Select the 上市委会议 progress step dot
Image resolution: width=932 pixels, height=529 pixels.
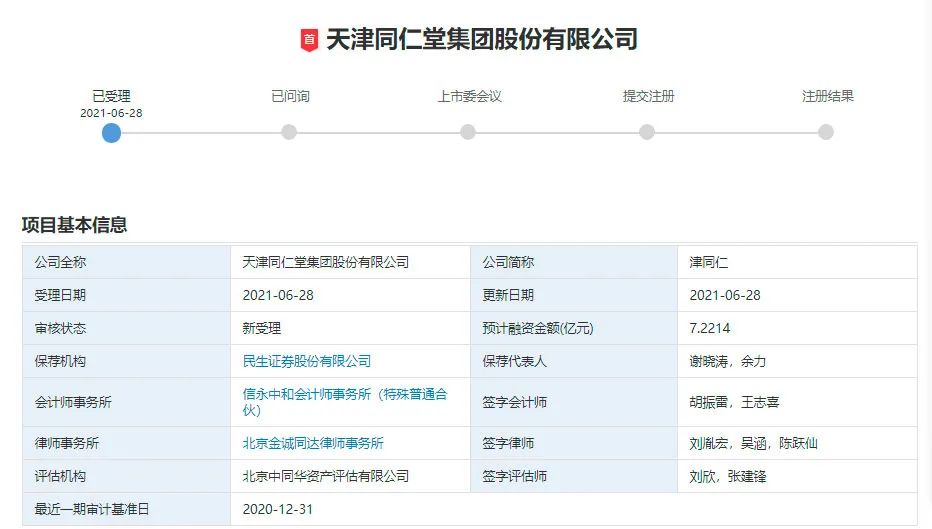(x=468, y=132)
